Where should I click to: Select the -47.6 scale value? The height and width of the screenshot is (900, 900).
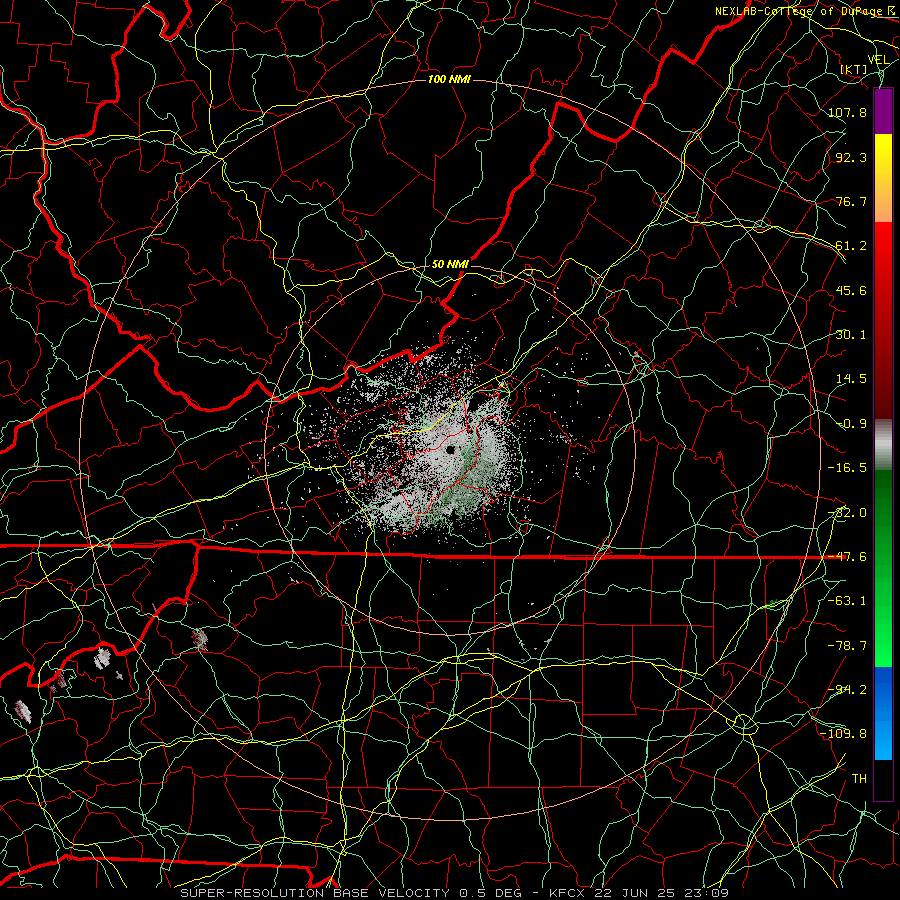click(x=847, y=557)
